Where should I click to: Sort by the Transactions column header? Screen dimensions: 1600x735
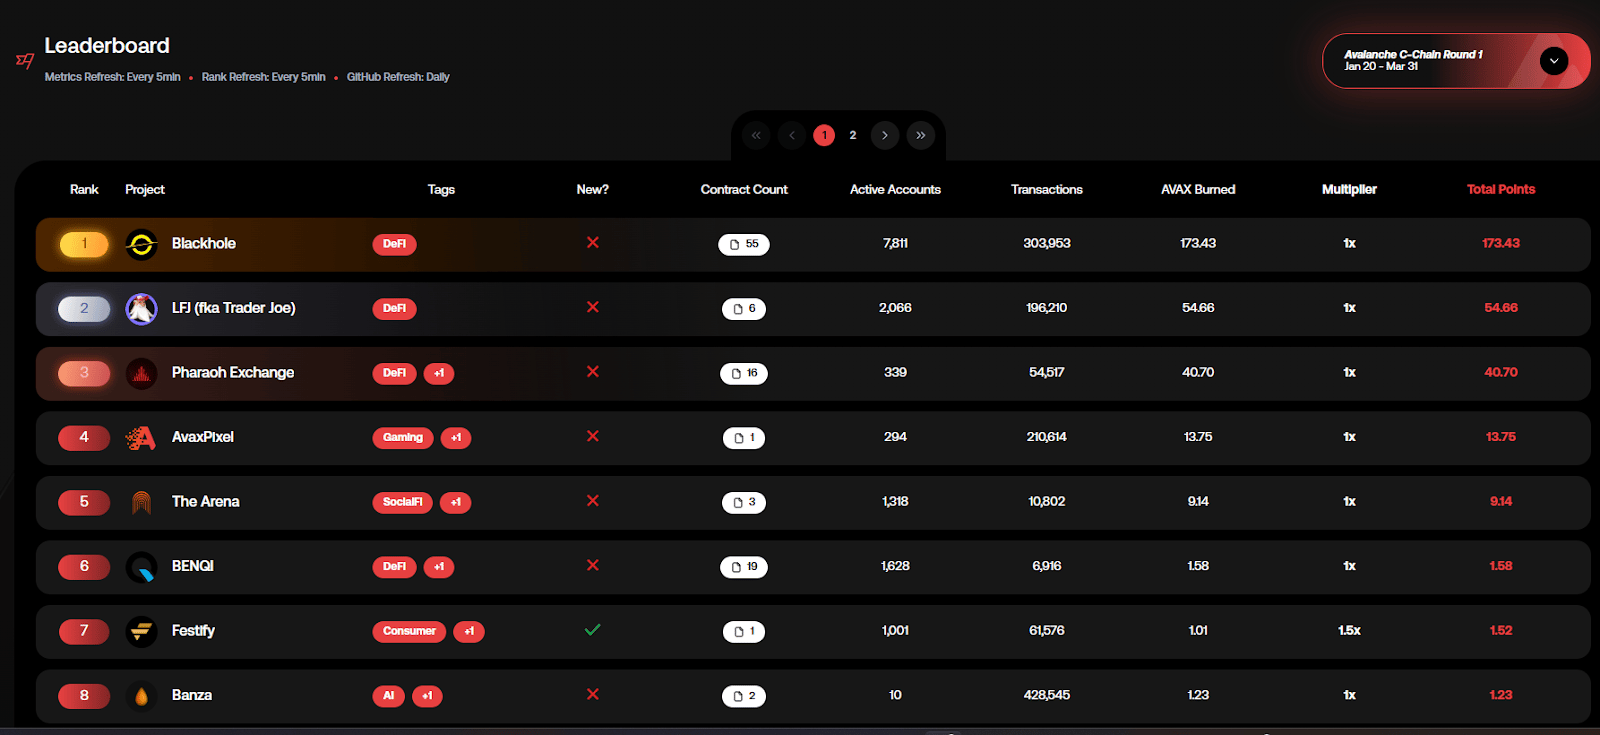[1047, 189]
